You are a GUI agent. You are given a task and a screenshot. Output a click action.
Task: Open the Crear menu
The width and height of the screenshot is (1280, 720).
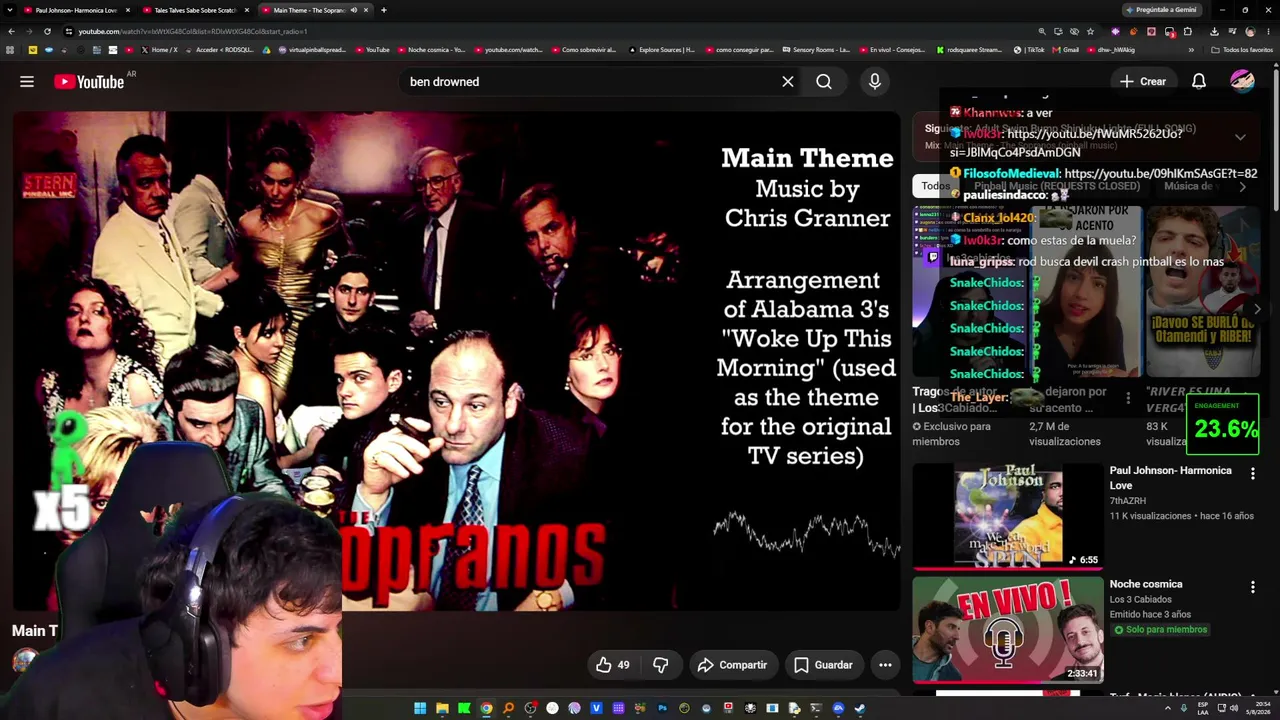(1143, 82)
